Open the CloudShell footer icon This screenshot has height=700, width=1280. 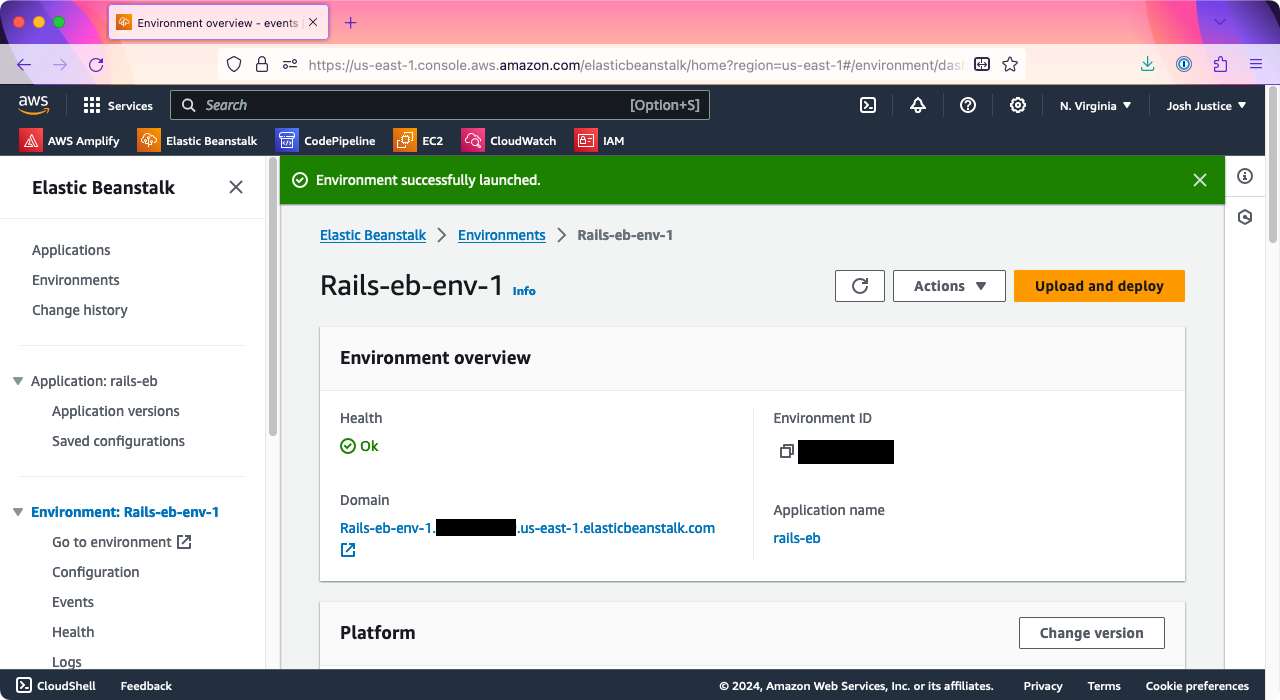click(23, 686)
